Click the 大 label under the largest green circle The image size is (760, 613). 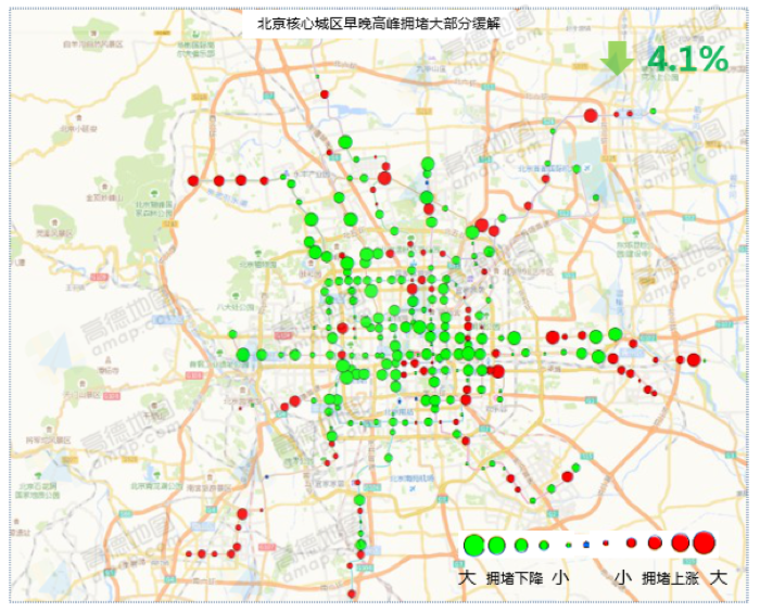pyautogui.click(x=467, y=578)
